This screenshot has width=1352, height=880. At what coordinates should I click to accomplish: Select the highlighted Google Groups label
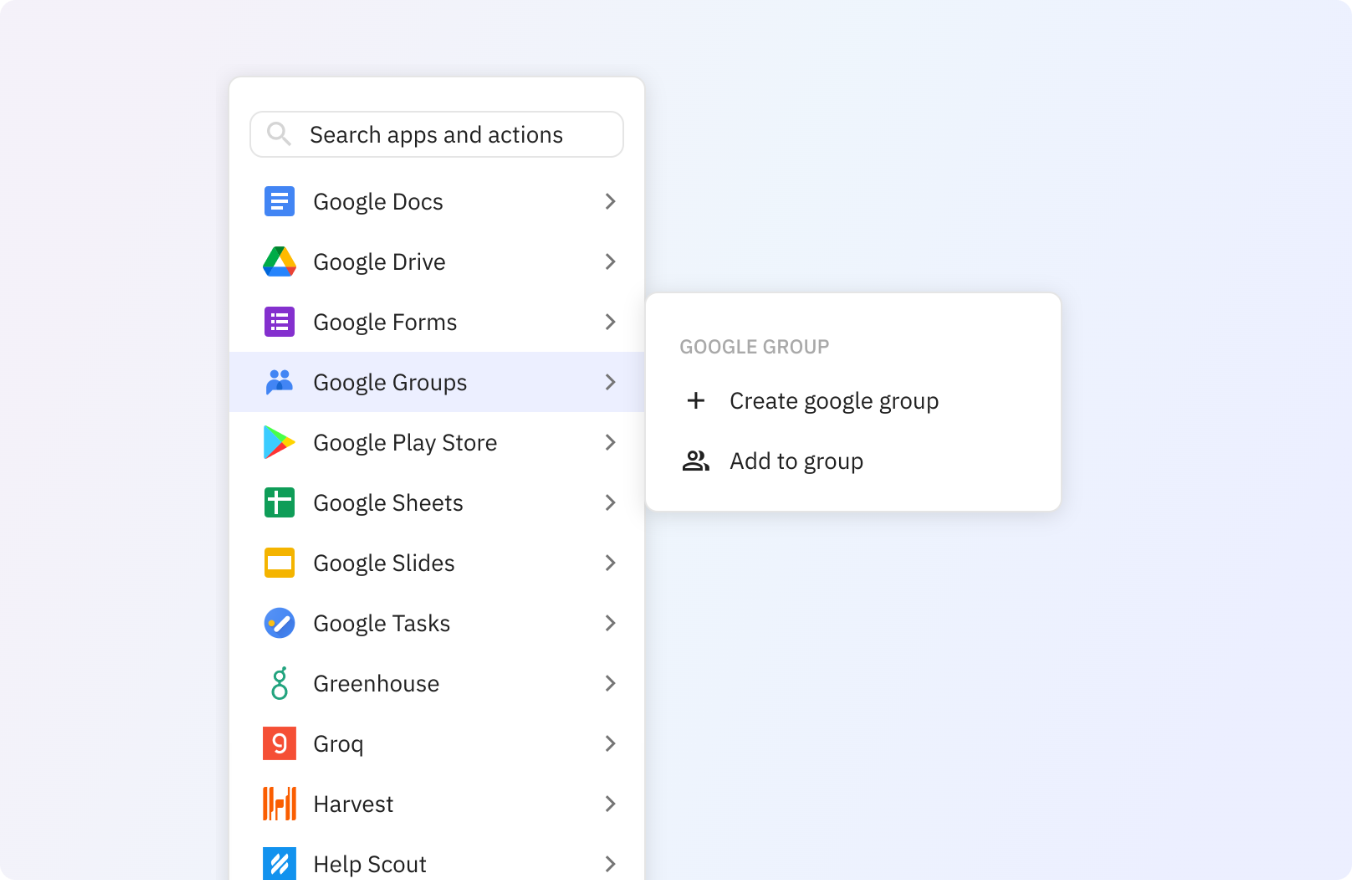tap(390, 383)
